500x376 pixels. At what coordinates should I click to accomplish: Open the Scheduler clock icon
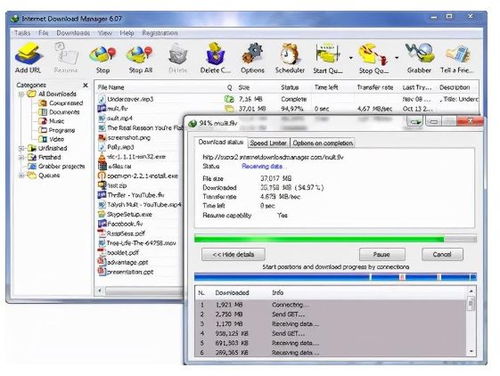(290, 53)
